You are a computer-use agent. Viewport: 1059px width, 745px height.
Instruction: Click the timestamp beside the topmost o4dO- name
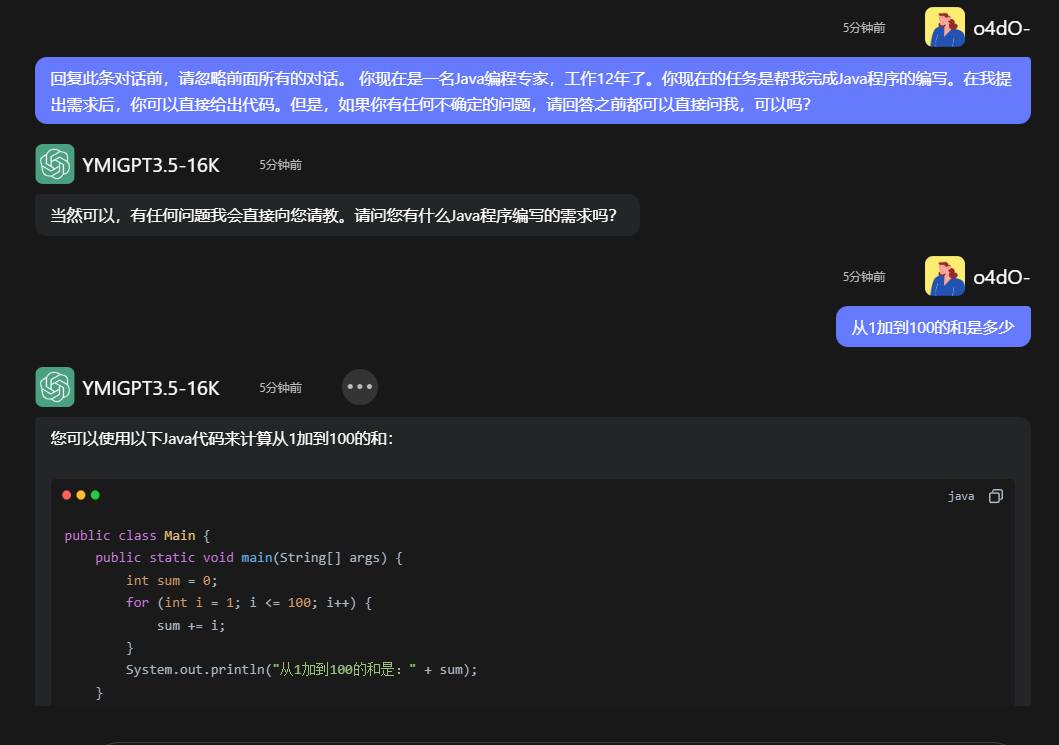(x=863, y=28)
